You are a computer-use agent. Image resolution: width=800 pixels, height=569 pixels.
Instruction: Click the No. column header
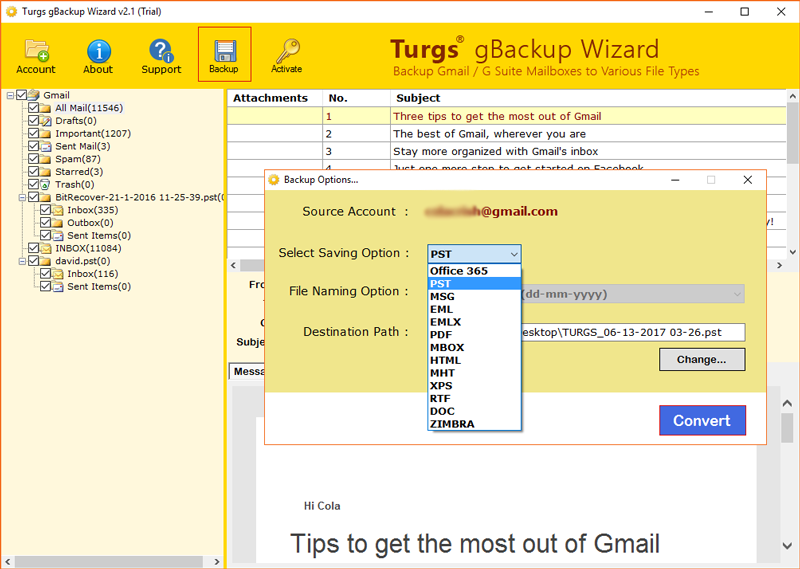(356, 98)
